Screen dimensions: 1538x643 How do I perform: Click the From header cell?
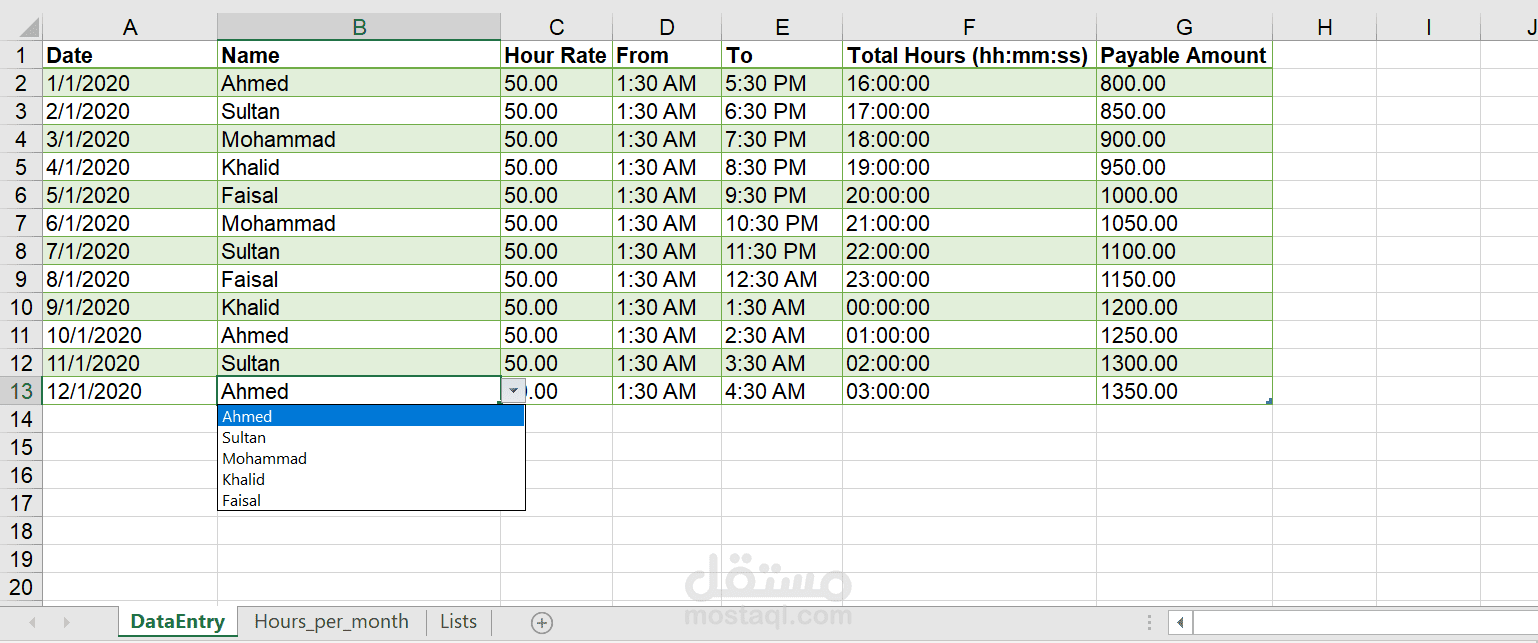(x=667, y=56)
